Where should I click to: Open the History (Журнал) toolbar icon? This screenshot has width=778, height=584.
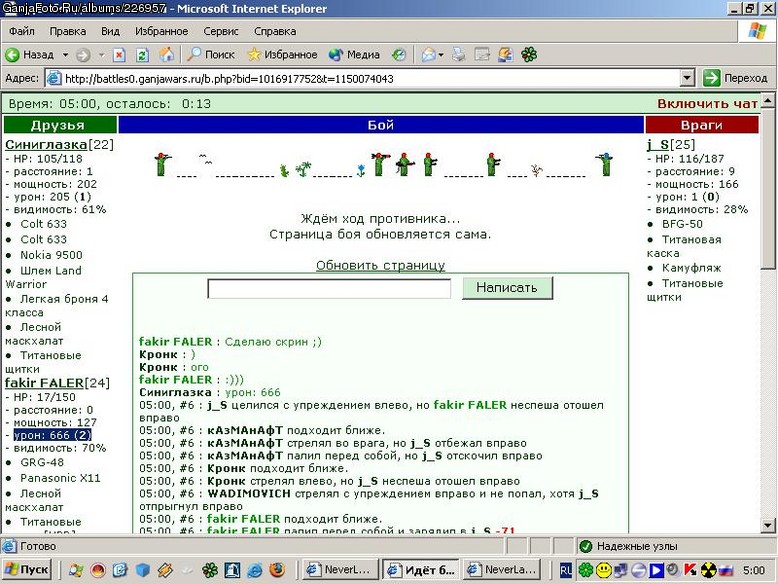click(x=399, y=55)
